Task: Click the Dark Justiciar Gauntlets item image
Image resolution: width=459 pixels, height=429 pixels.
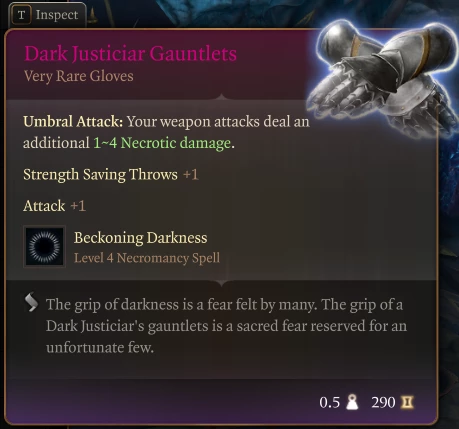Action: click(x=382, y=78)
